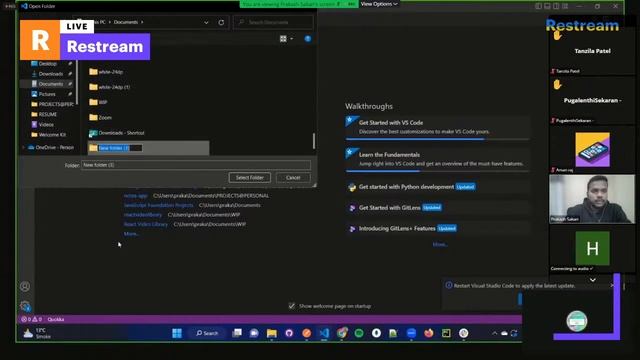Open Introducing GitLens+ Features walkthrough
The width and height of the screenshot is (640, 360).
[438, 229]
